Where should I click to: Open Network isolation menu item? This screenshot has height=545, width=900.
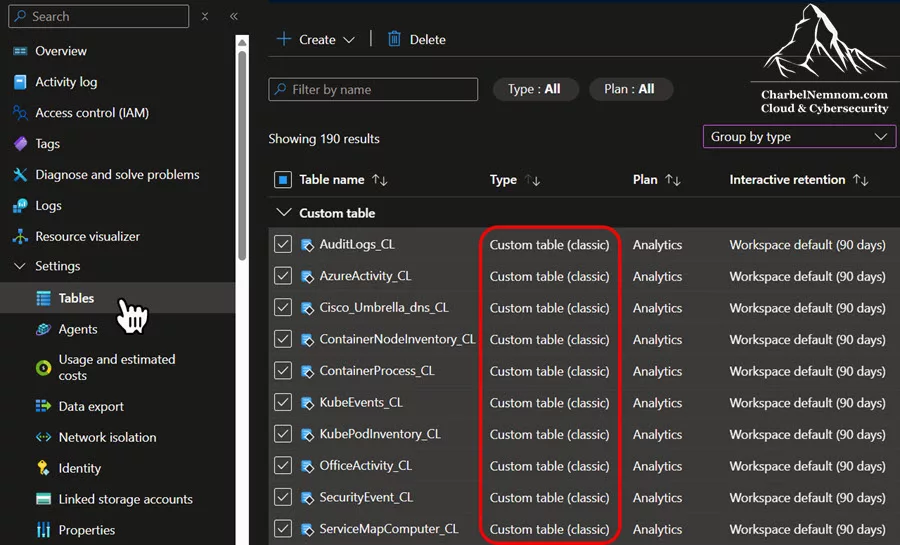pyautogui.click(x=107, y=437)
